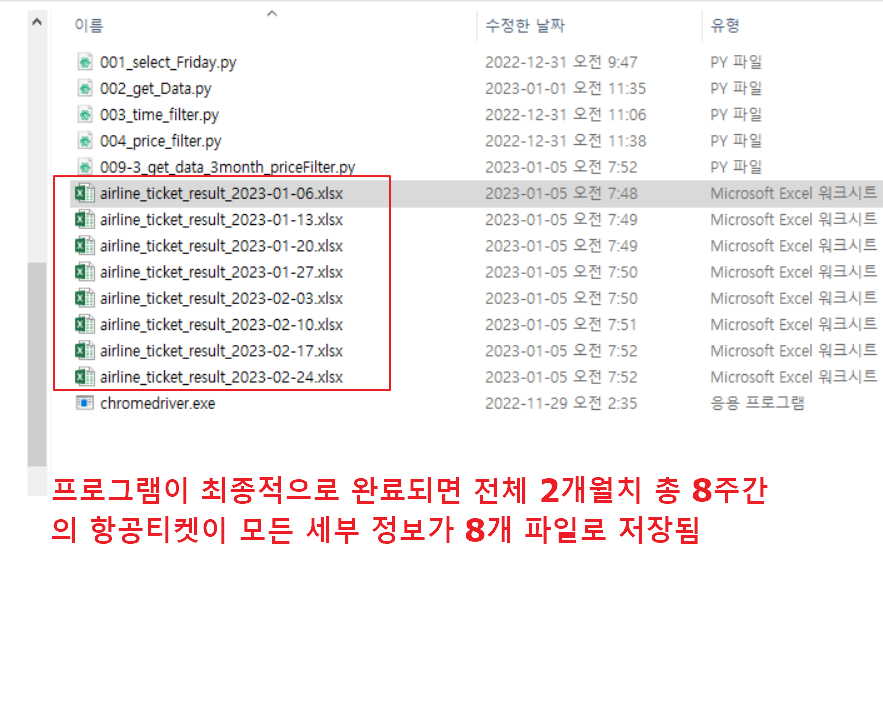Click the 002_get_Data.py file icon
883x703 pixels.
(x=84, y=88)
